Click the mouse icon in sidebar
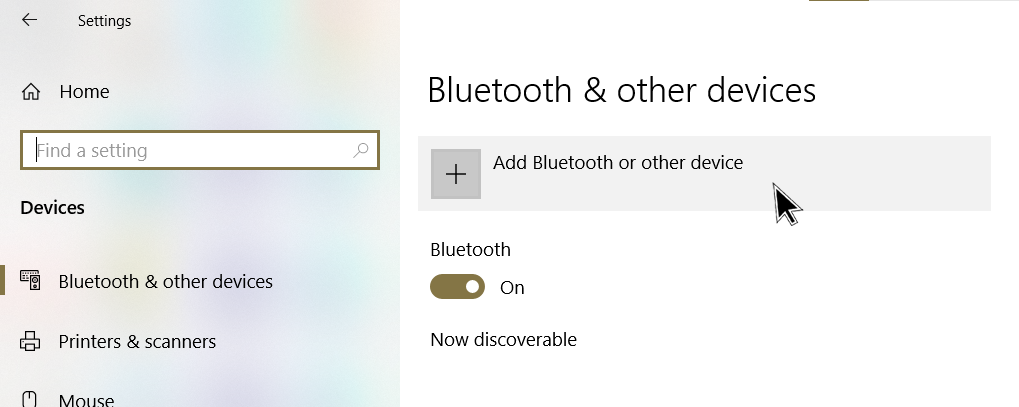Screen dimensions: 1019x407 (x=30, y=399)
